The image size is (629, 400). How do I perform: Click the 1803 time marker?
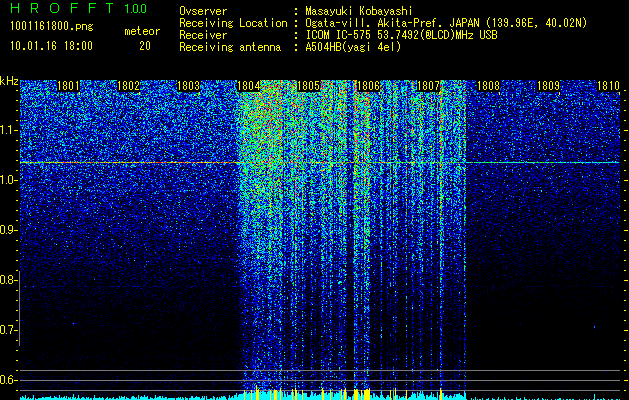pos(188,86)
